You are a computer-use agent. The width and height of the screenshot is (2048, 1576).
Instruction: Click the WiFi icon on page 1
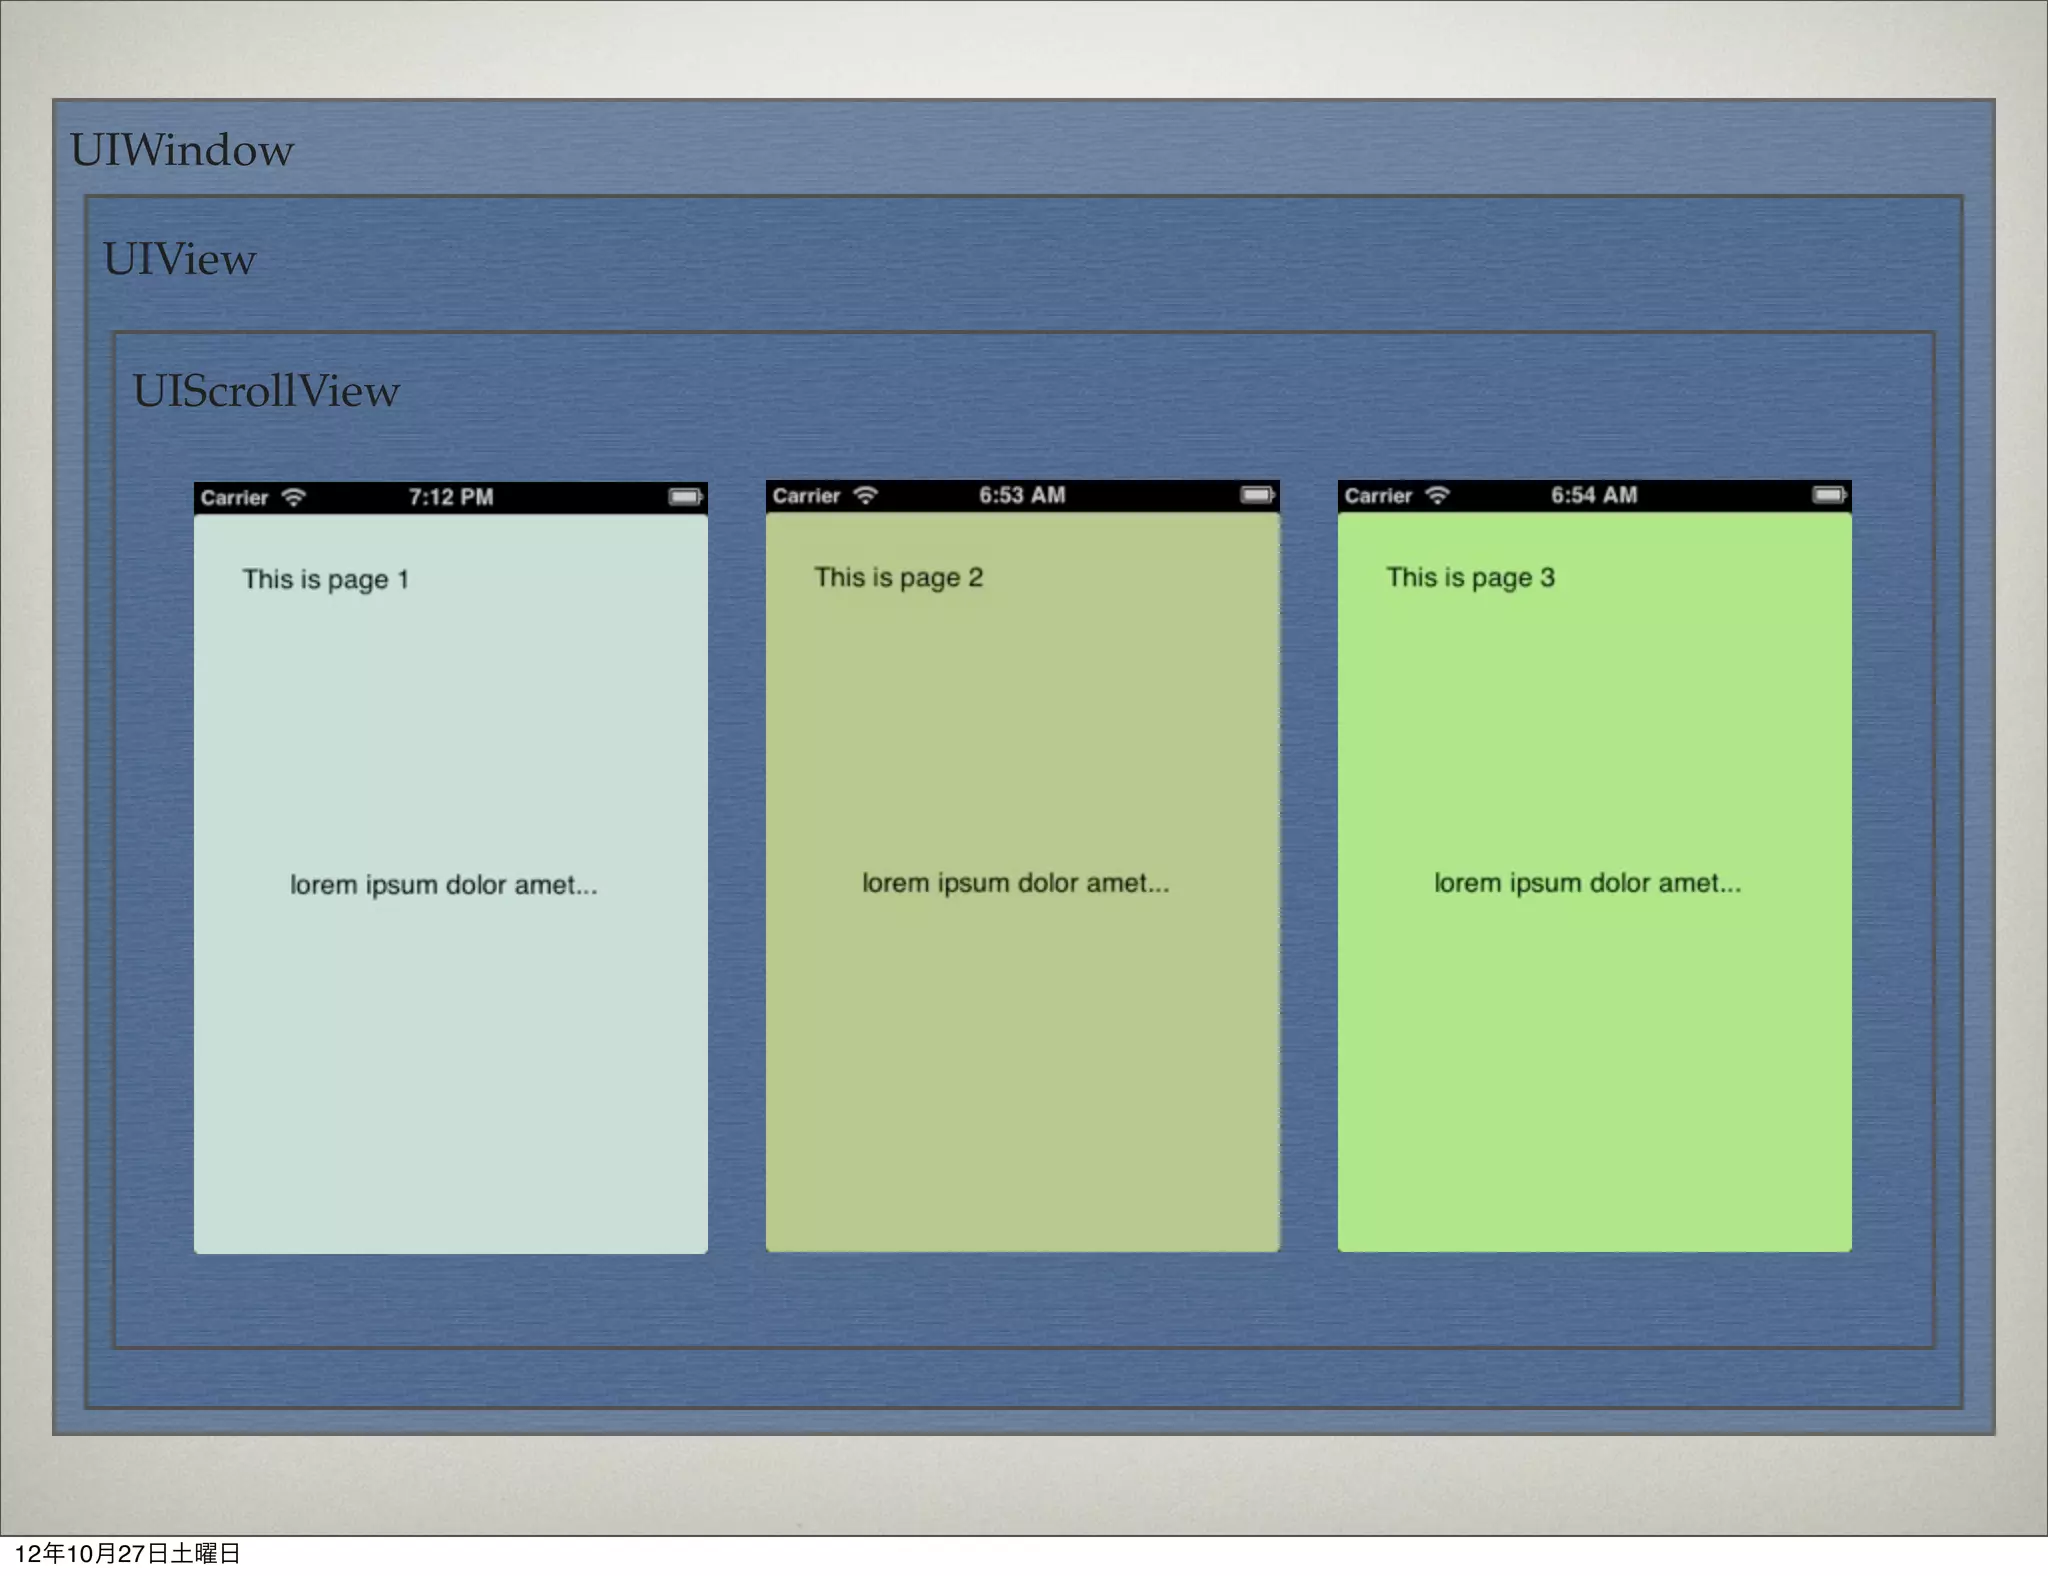coord(293,497)
